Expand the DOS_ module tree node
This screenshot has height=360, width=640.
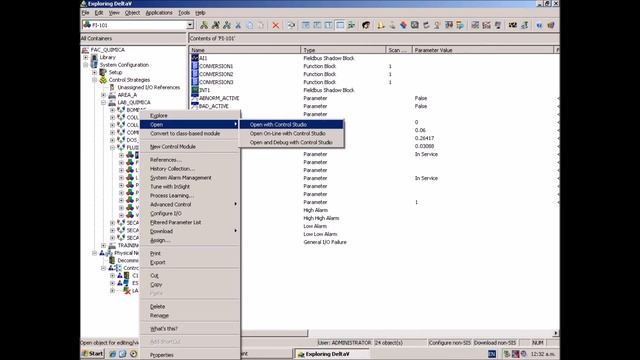[x=113, y=140]
